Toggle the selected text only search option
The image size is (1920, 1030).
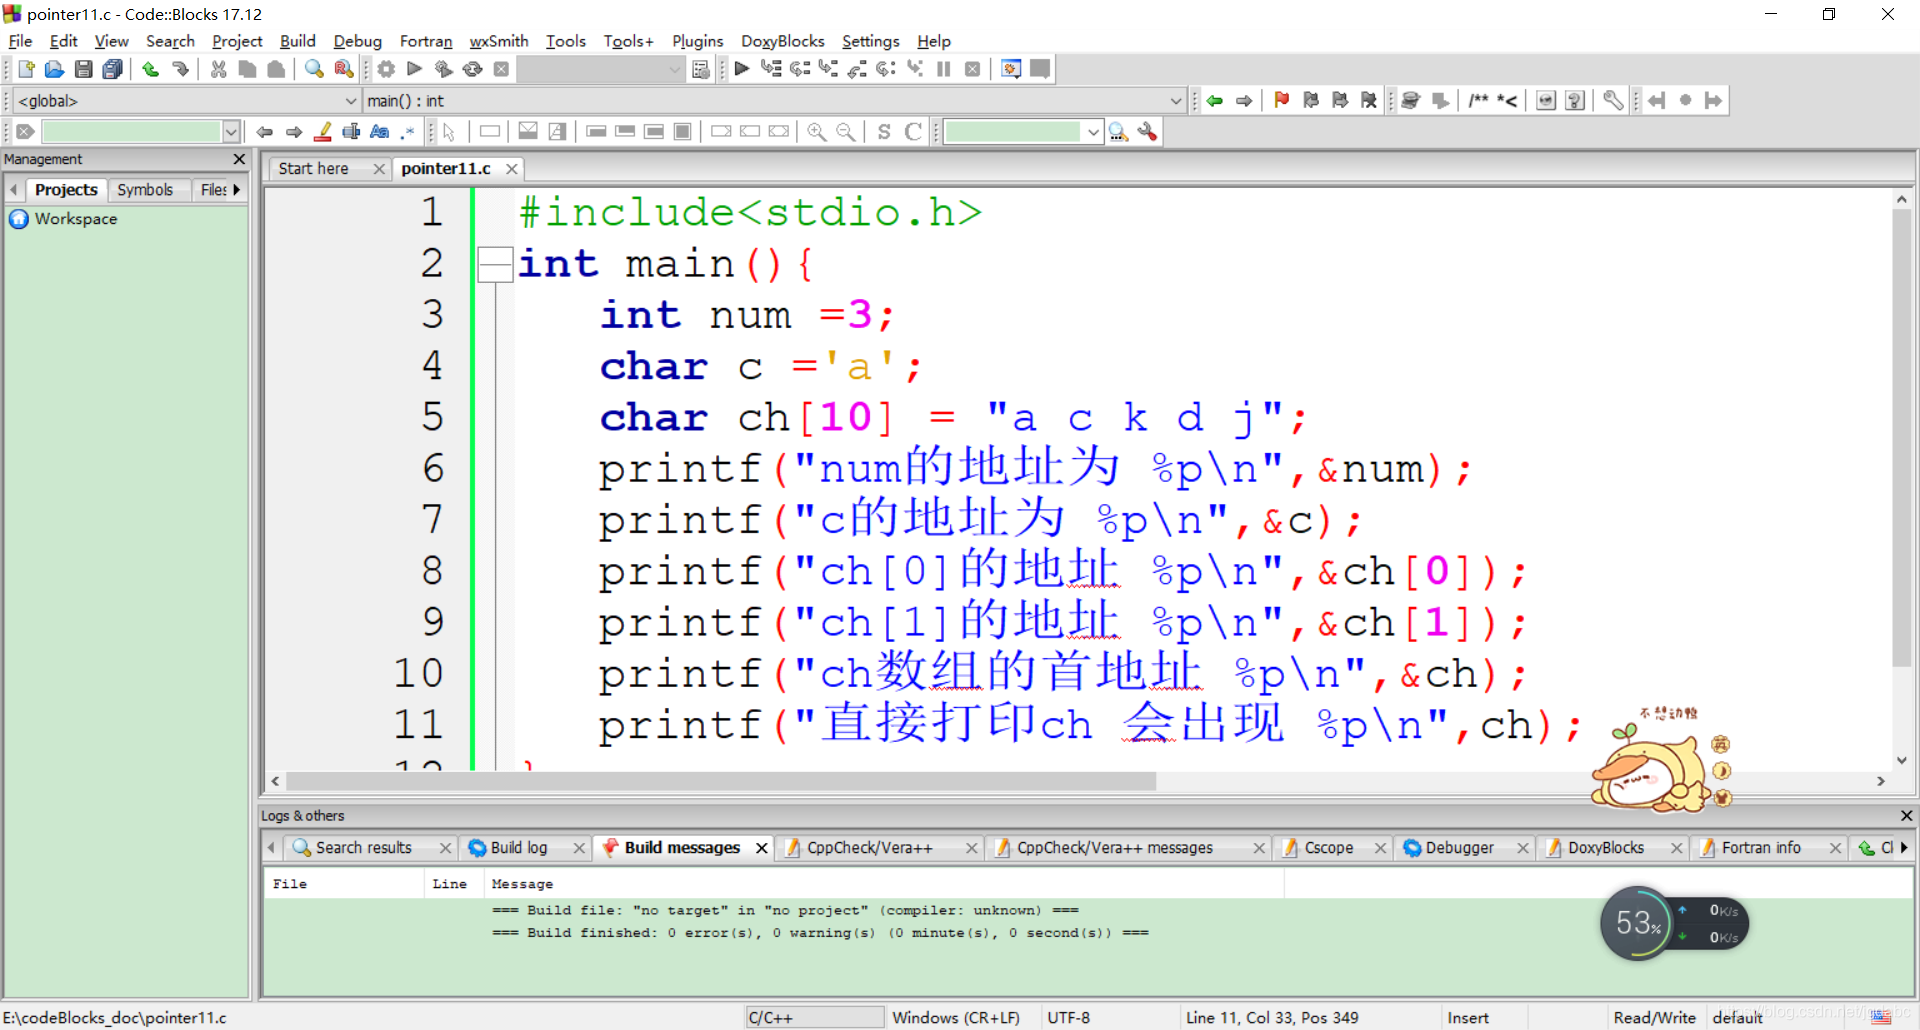point(351,131)
